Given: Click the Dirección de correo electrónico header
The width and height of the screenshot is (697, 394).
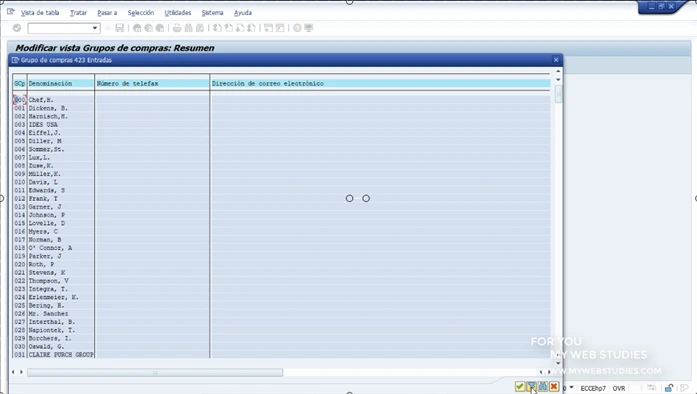Looking at the screenshot, I should tap(268, 84).
